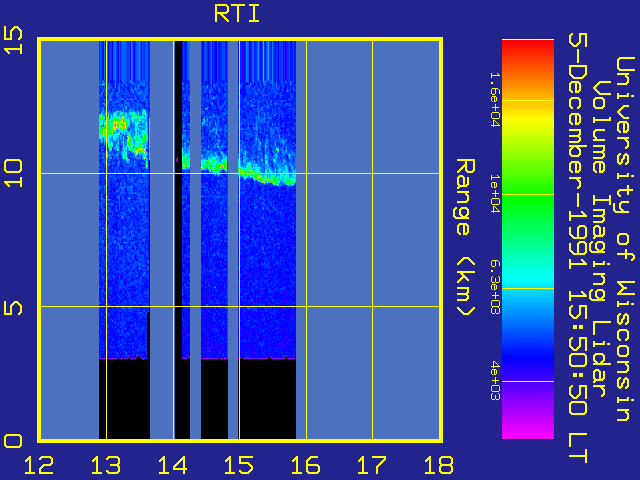The image size is (640, 480).
Task: Click the x-axis label 12
Action: pyautogui.click(x=39, y=465)
